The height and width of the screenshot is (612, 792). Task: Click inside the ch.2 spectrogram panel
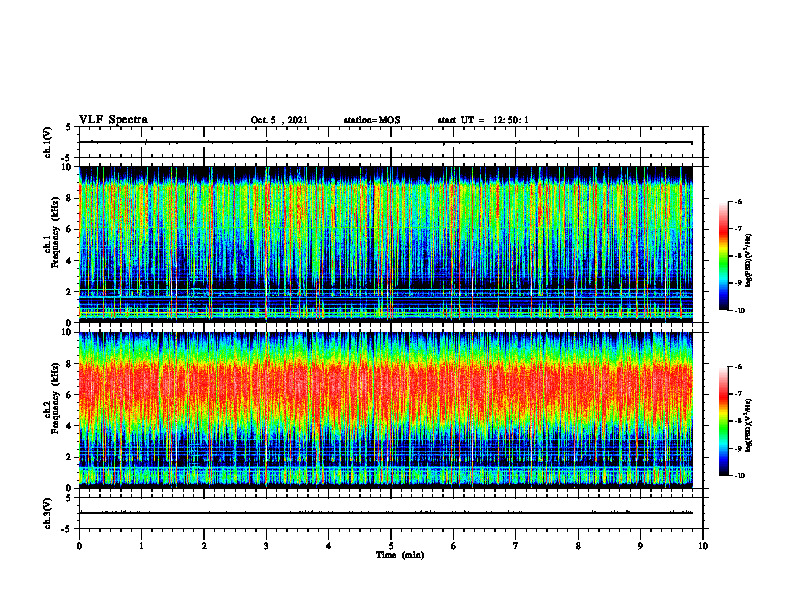(386, 410)
